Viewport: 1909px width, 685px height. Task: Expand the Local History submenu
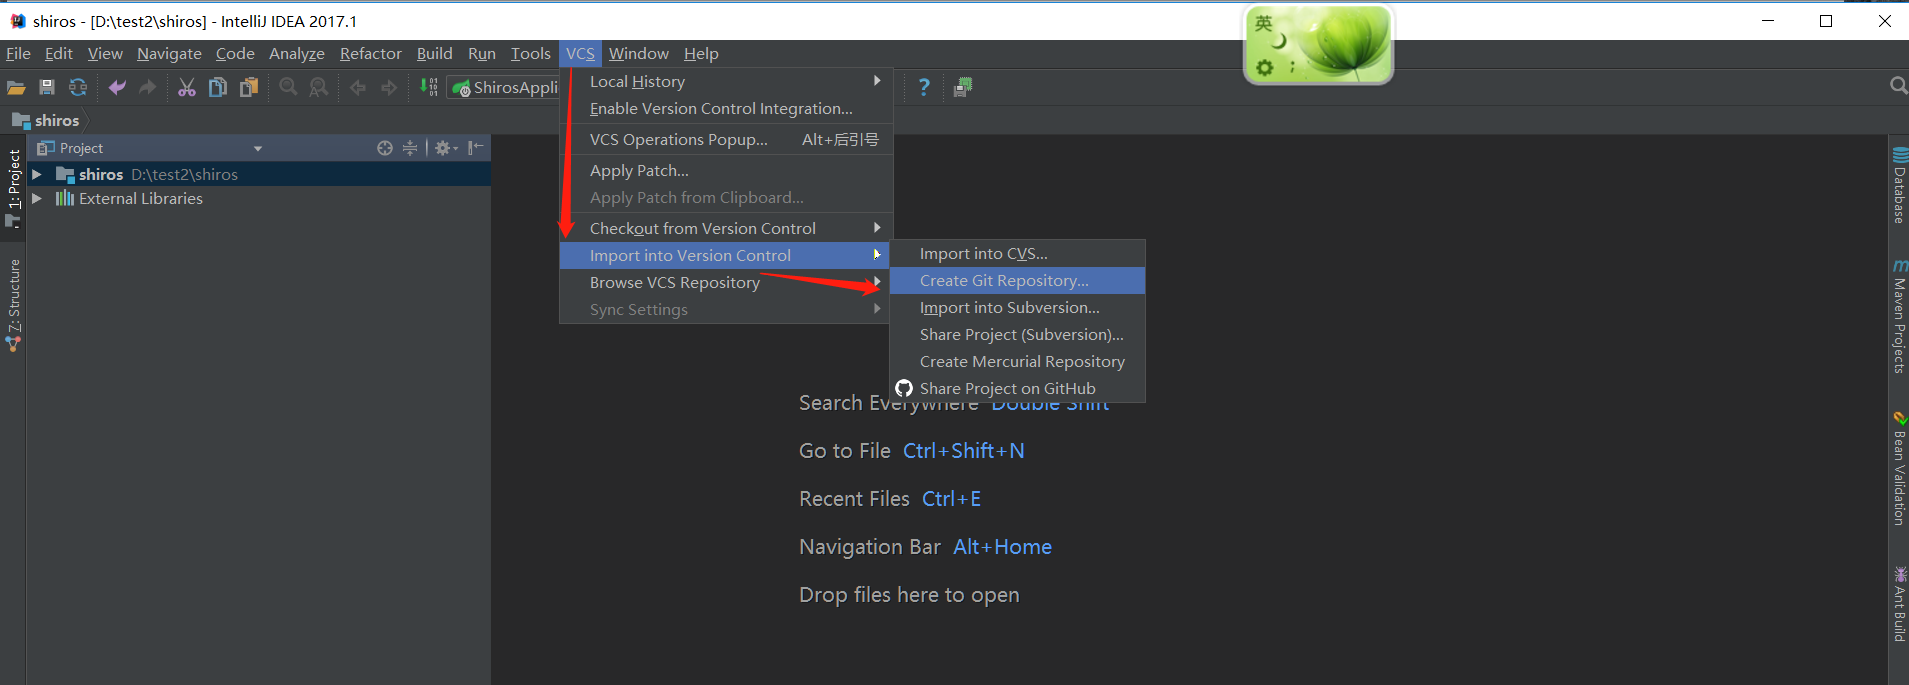click(726, 82)
